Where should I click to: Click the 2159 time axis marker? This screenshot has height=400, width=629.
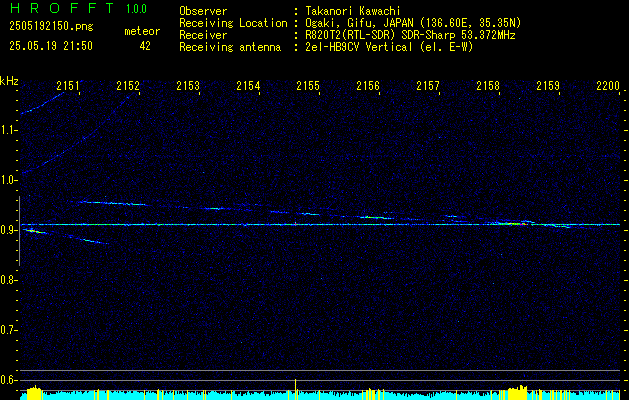(548, 85)
